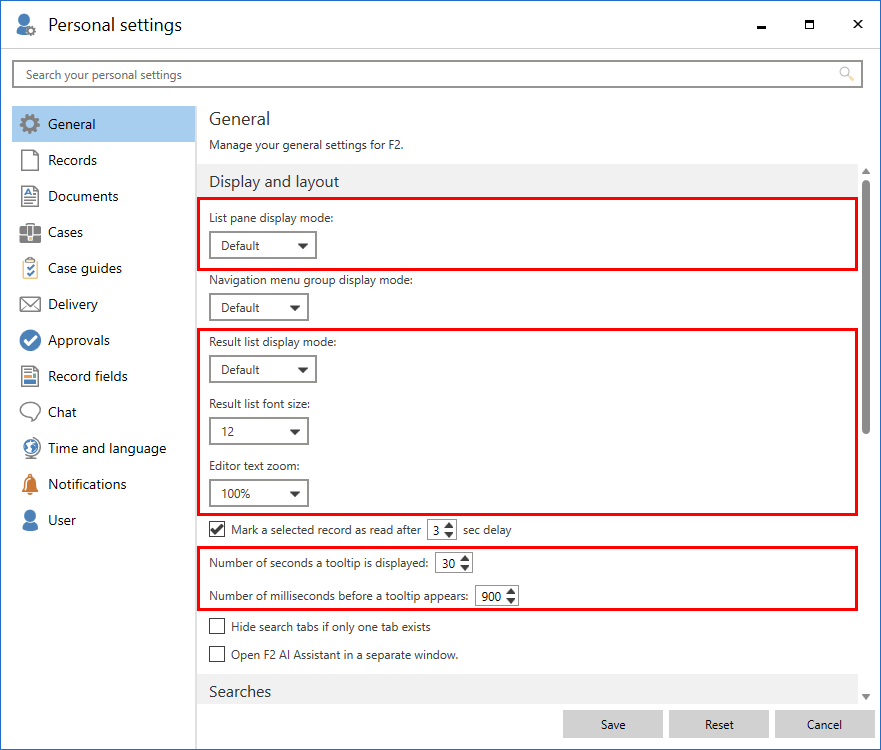Screen dimensions: 881x750
Task: Switch to Cases settings
Action: pyautogui.click(x=103, y=232)
